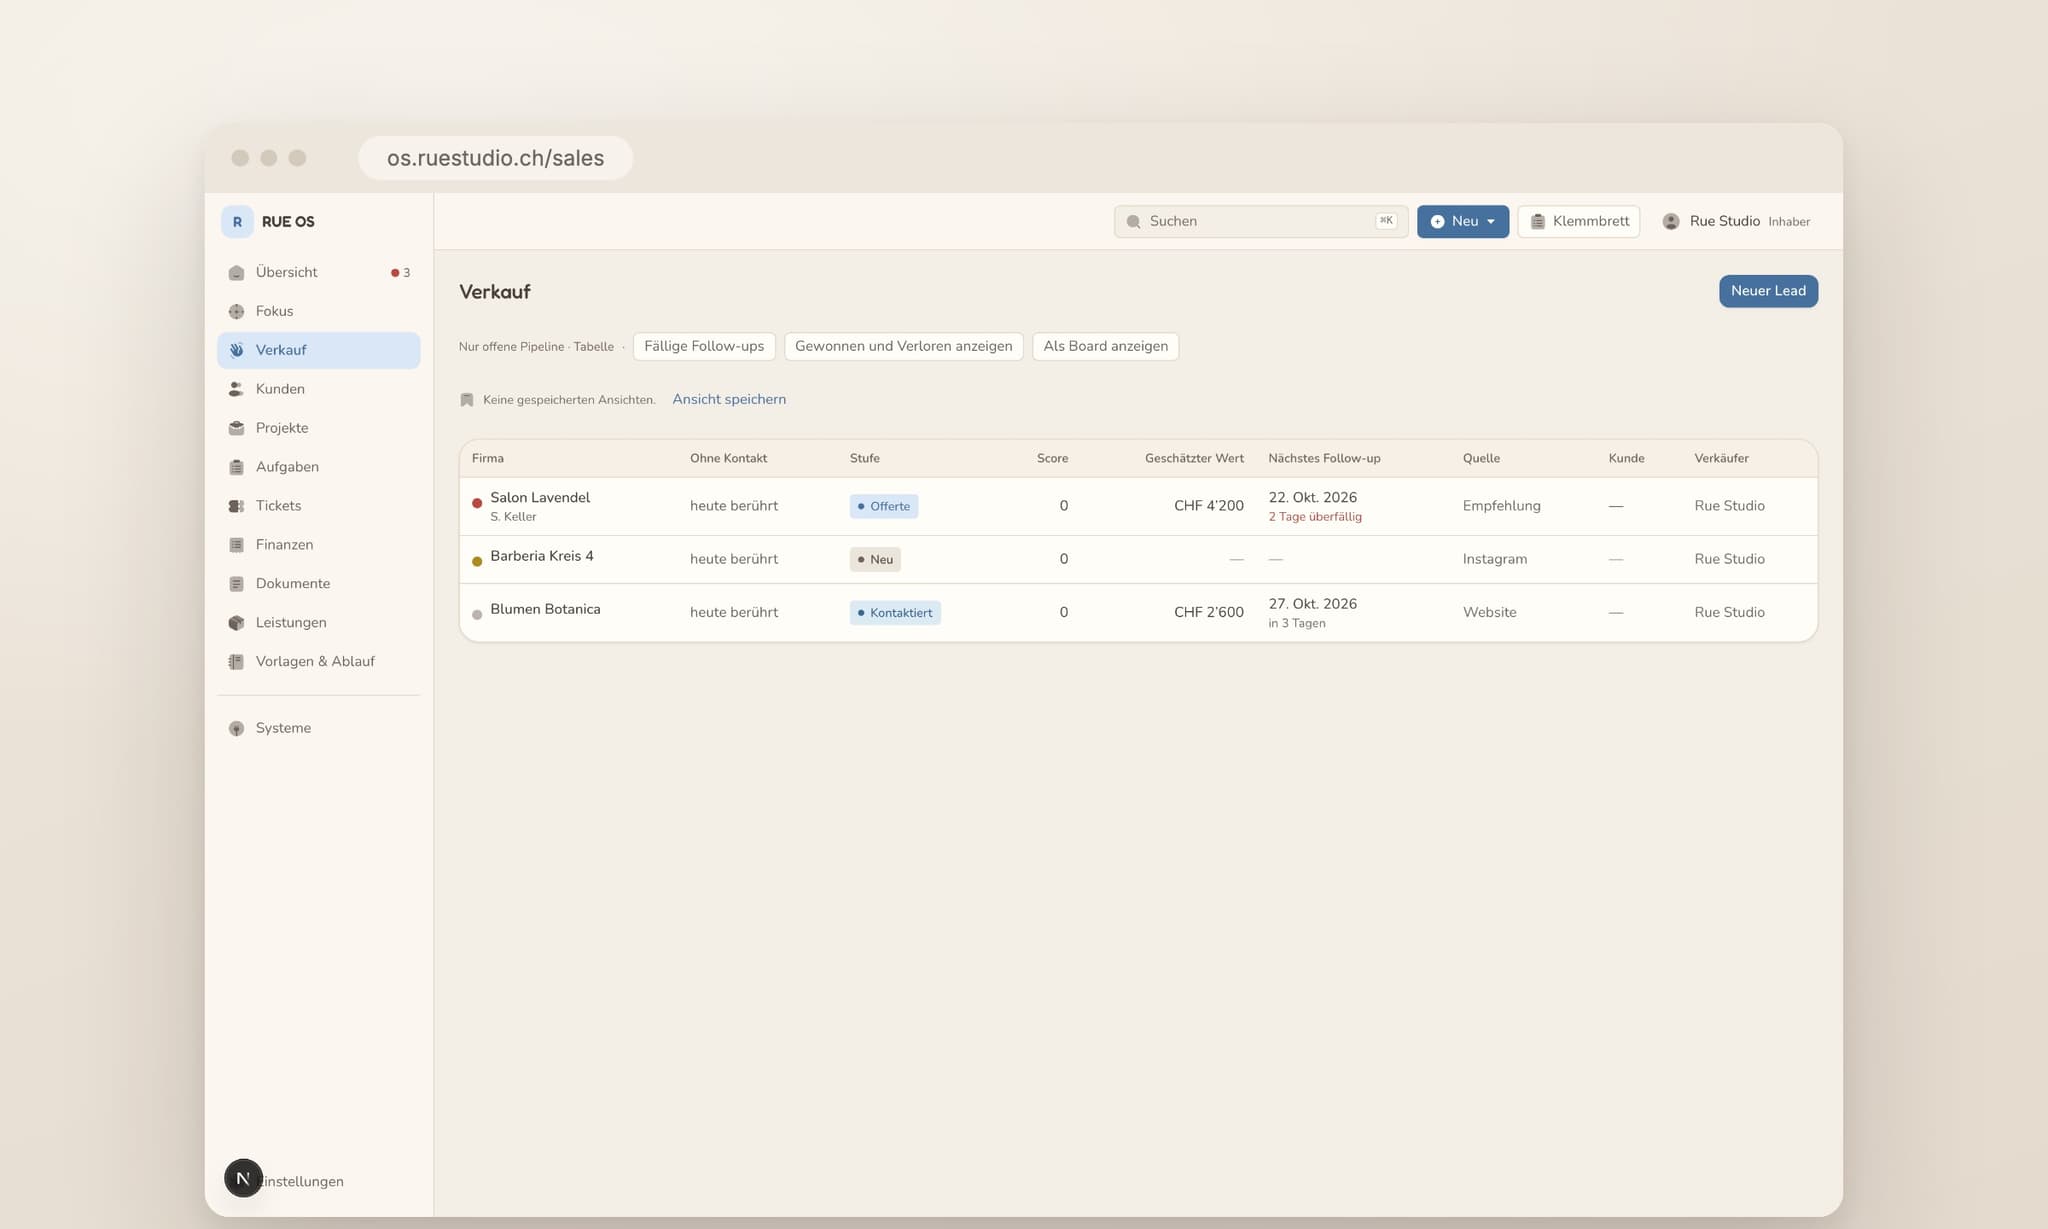The height and width of the screenshot is (1229, 2048).
Task: Open the Salon Lavendel lead row
Action: point(1138,506)
